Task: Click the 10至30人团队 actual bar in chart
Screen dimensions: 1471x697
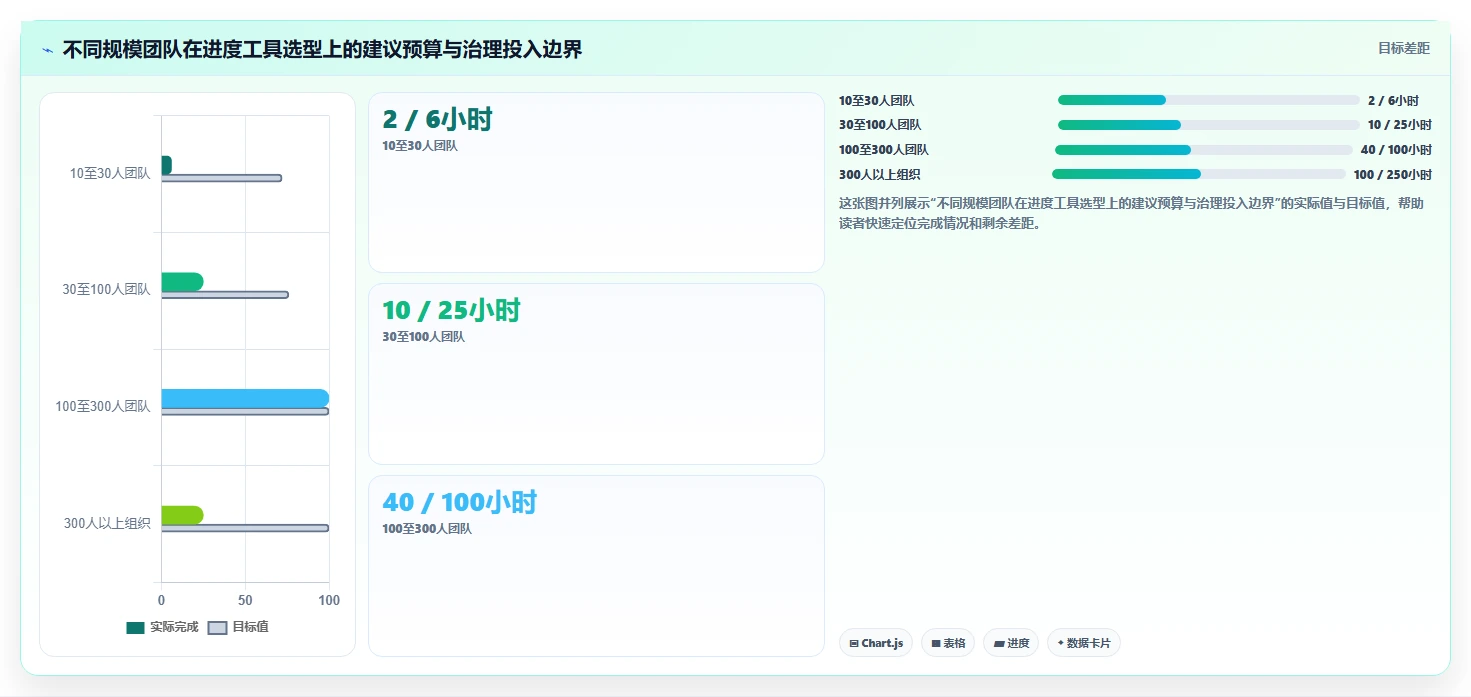Action: click(x=166, y=165)
